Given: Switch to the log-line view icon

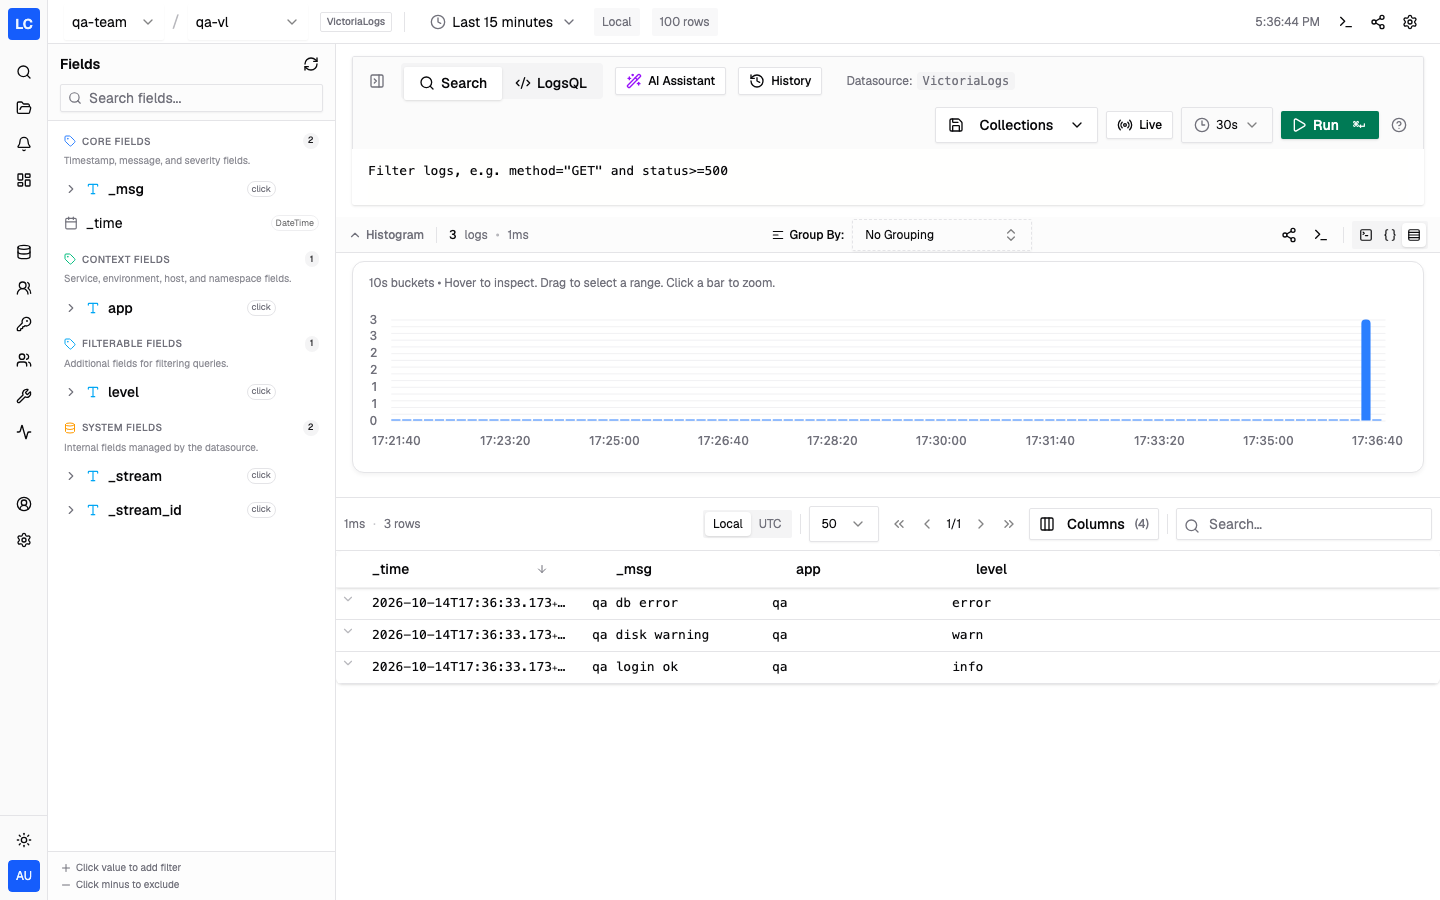Looking at the screenshot, I should click(x=1366, y=235).
